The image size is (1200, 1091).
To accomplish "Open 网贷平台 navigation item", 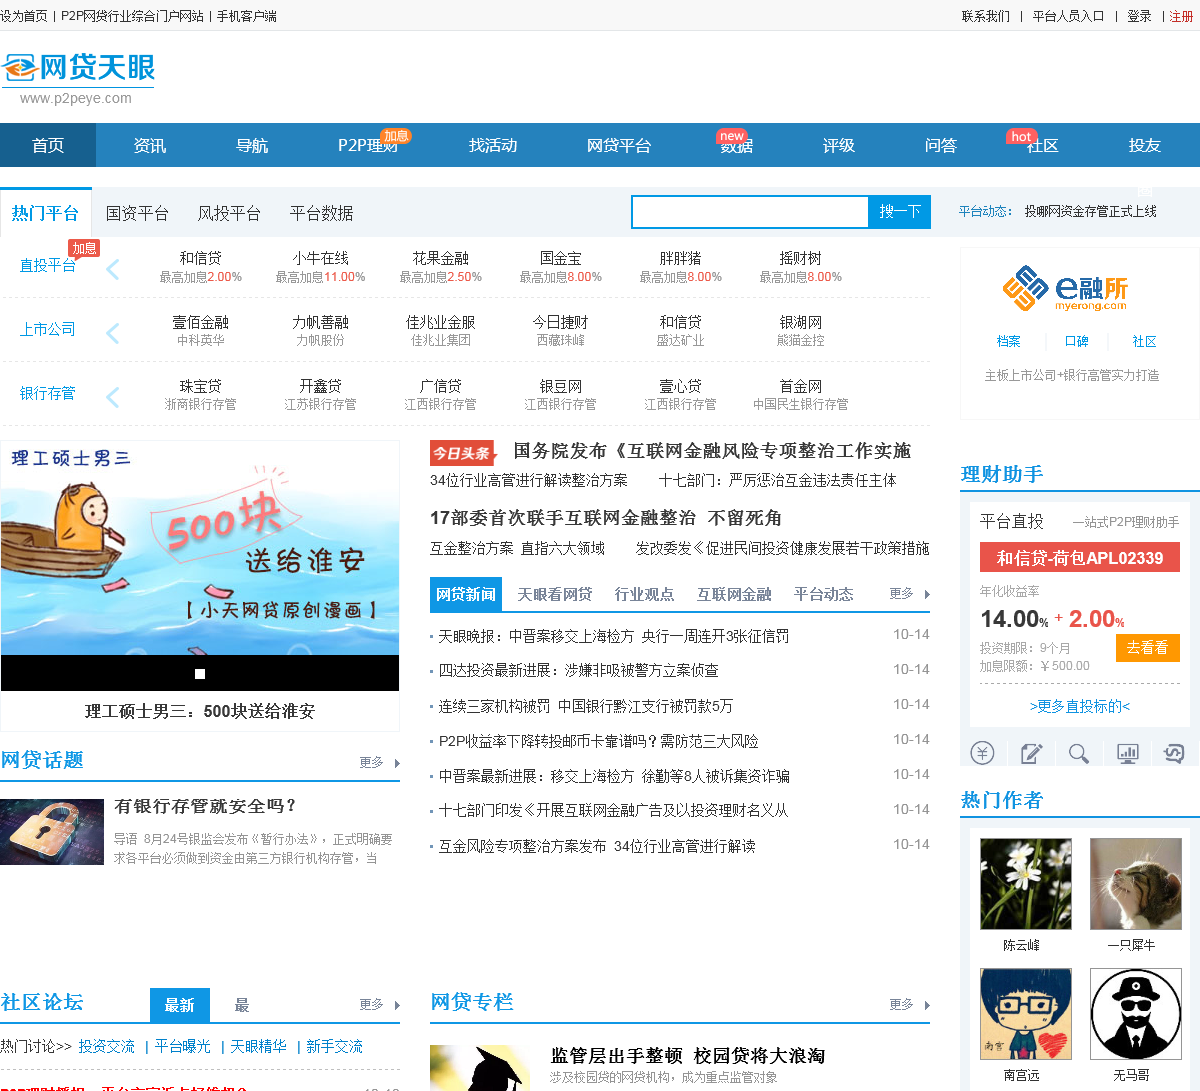I will tap(619, 145).
